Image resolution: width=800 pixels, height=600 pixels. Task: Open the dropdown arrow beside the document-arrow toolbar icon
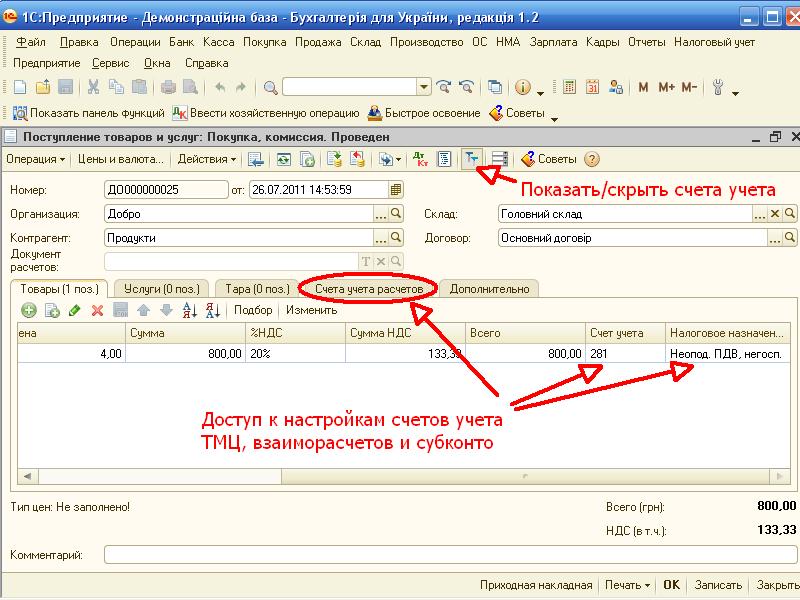pyautogui.click(x=398, y=160)
